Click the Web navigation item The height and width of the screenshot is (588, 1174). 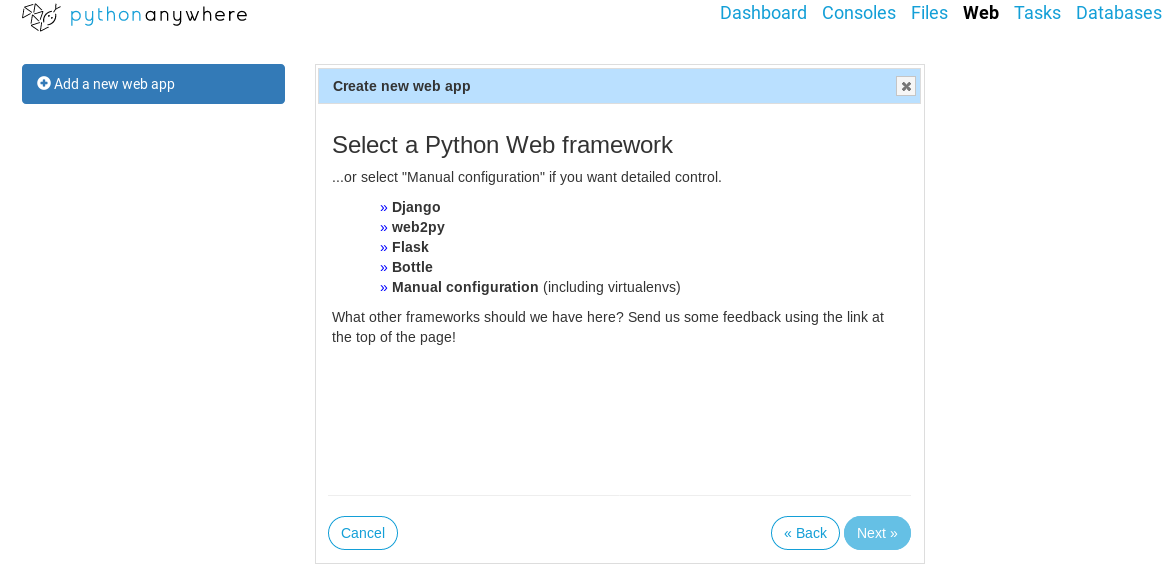coord(981,13)
